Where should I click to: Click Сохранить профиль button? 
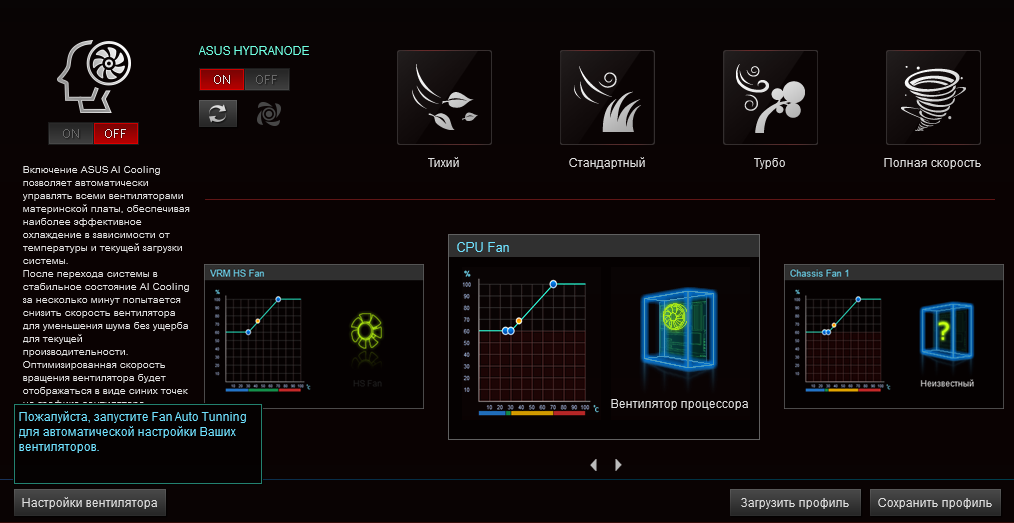[x=935, y=502]
